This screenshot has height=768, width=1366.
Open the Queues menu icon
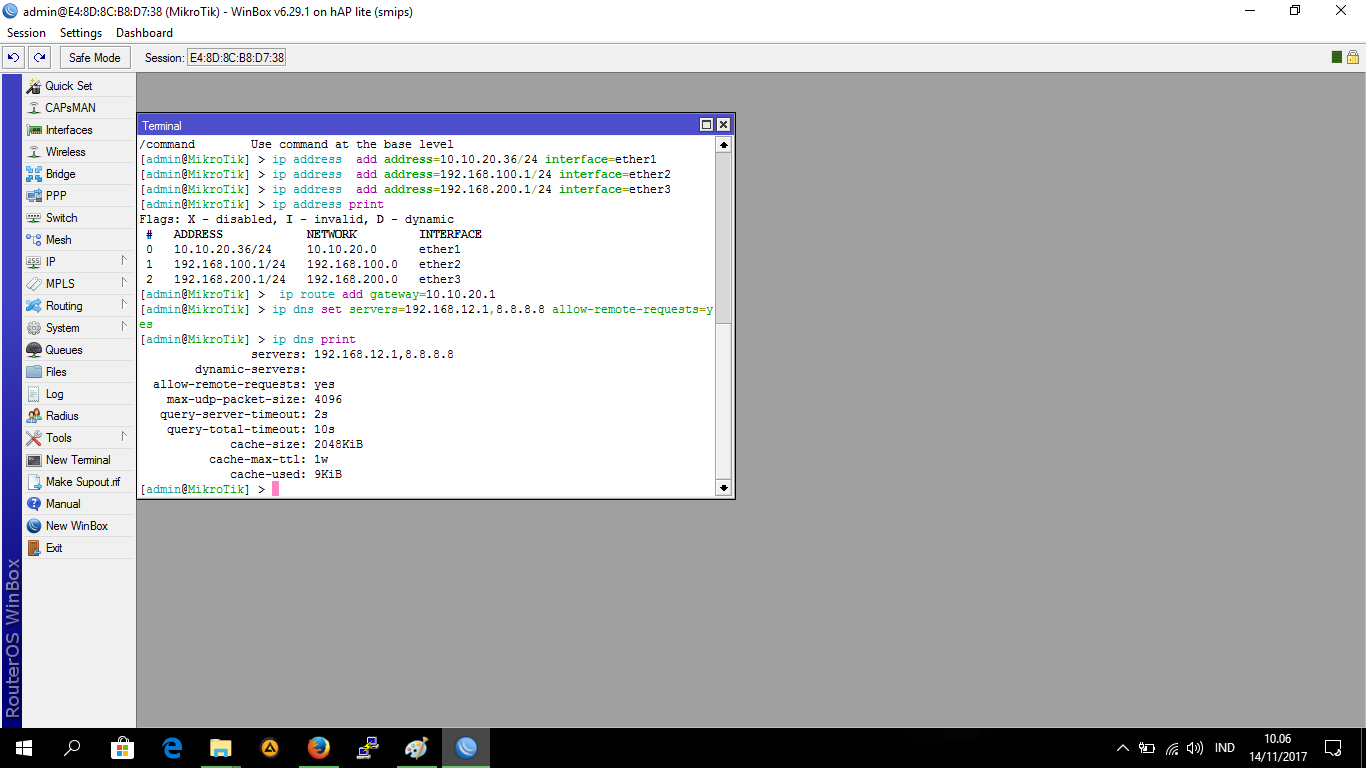(34, 350)
